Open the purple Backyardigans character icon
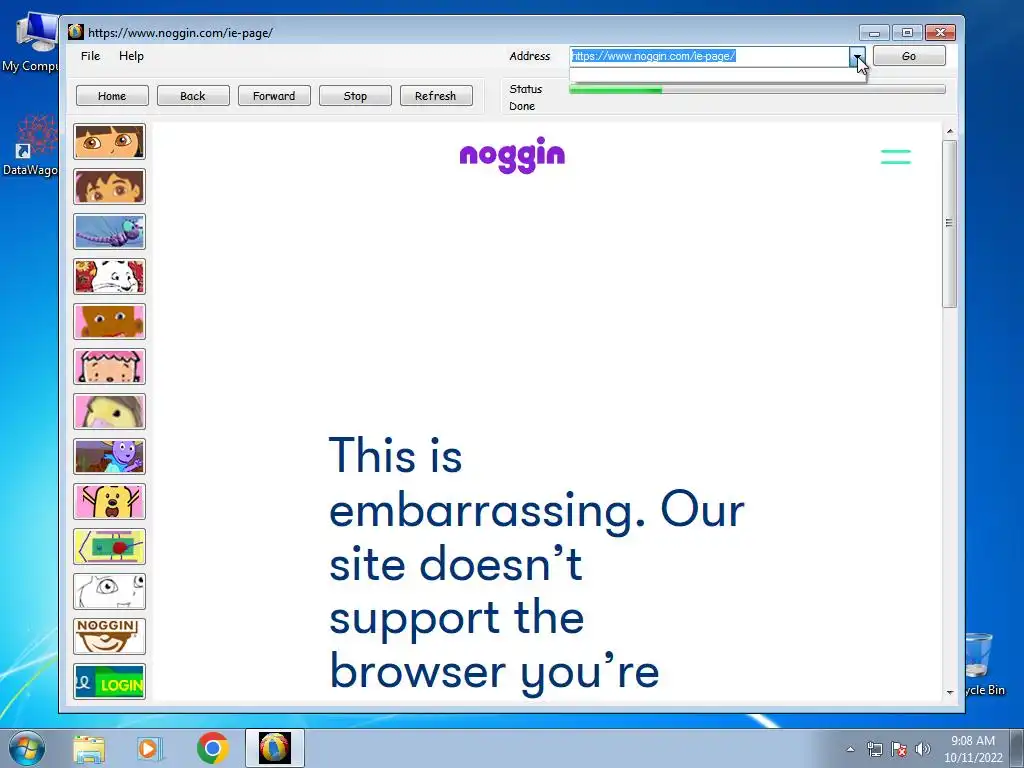Screen dimensions: 1024x768 [x=109, y=457]
